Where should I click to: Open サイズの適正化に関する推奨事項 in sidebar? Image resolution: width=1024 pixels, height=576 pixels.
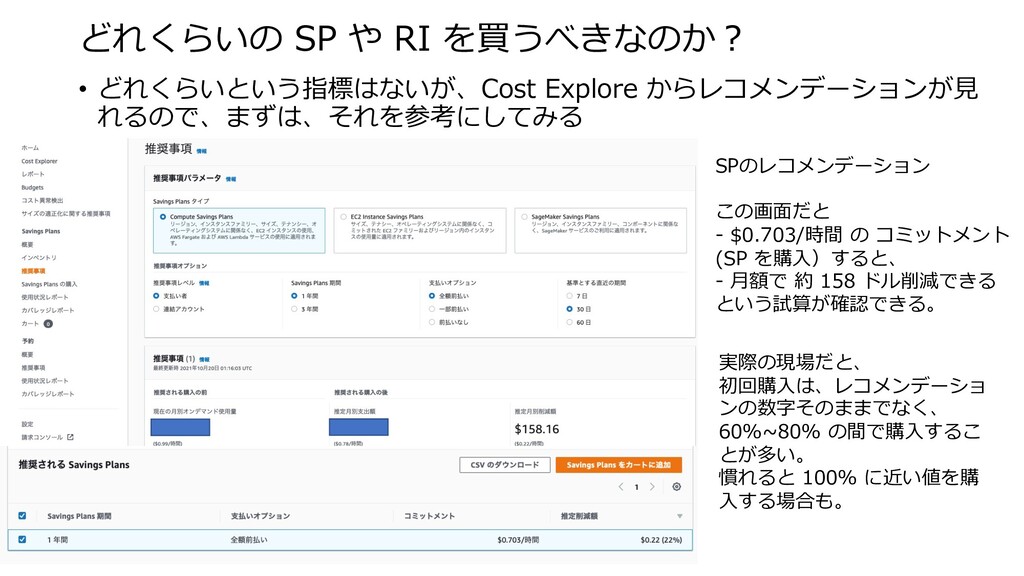pos(66,214)
